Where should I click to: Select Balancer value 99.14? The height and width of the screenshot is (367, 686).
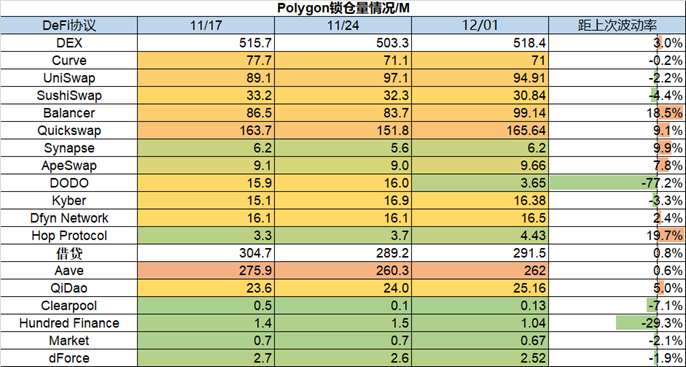[x=480, y=113]
